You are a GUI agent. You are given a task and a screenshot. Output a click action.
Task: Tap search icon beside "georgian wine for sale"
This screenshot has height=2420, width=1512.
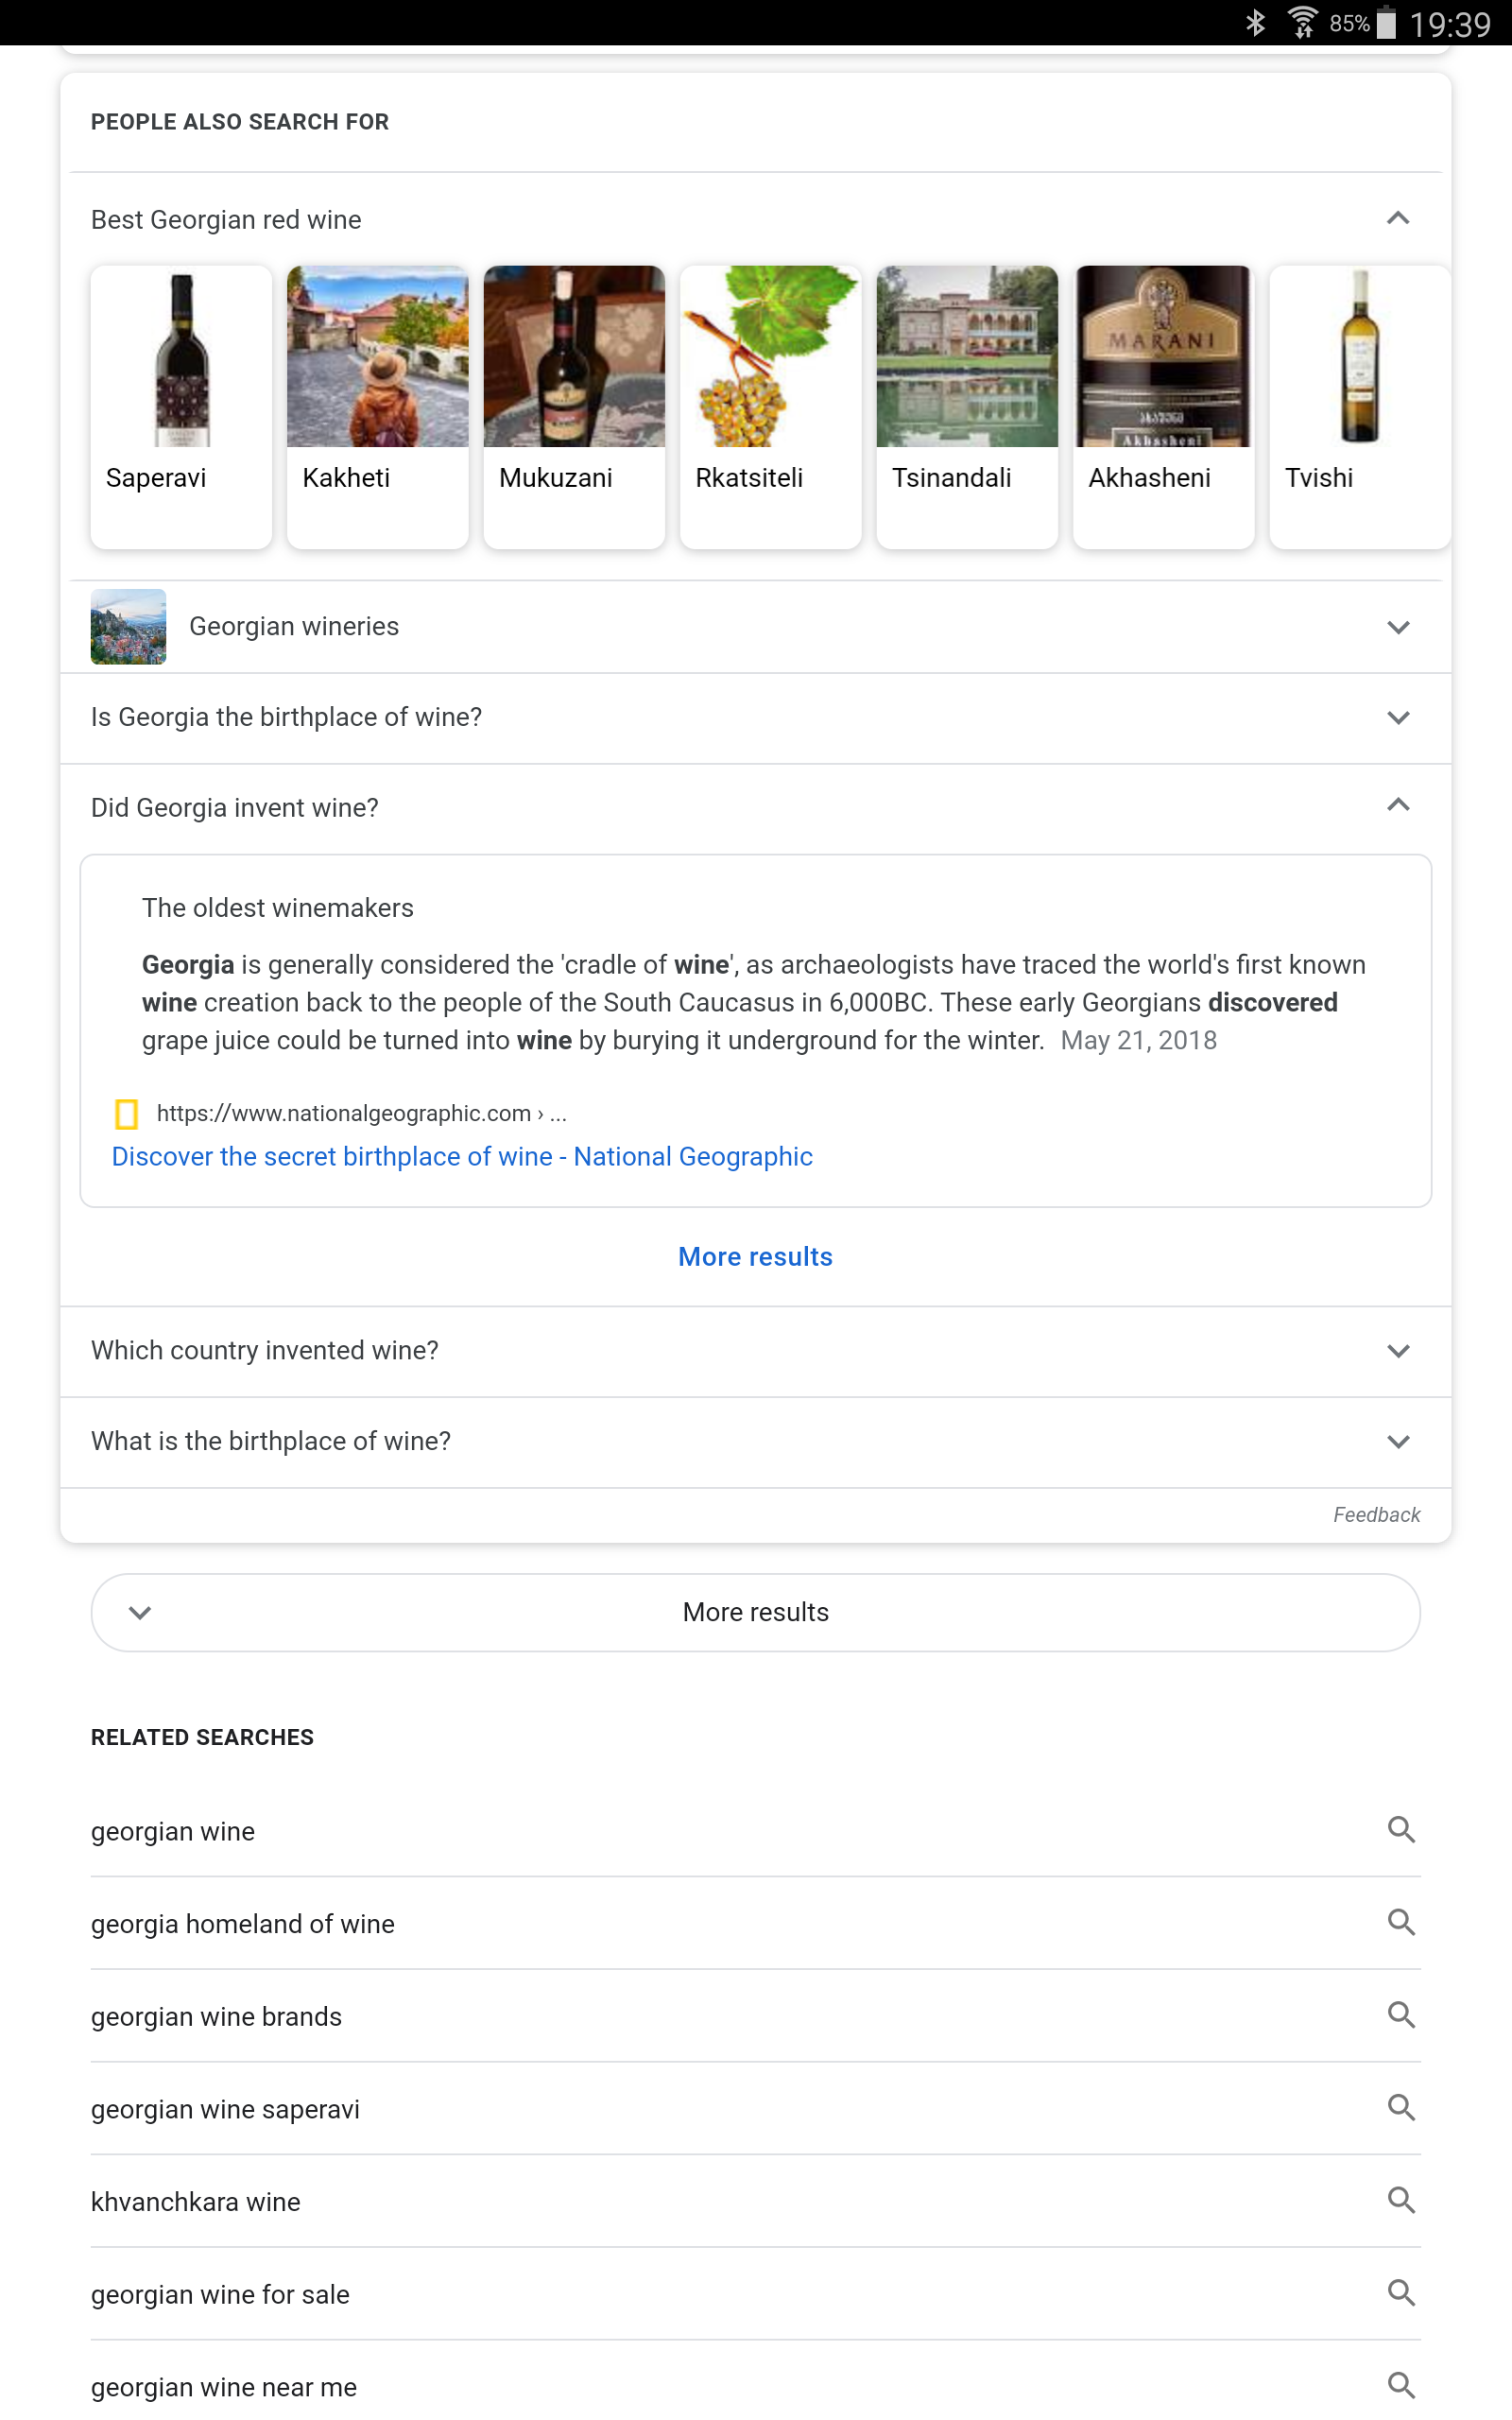[x=1400, y=2293]
